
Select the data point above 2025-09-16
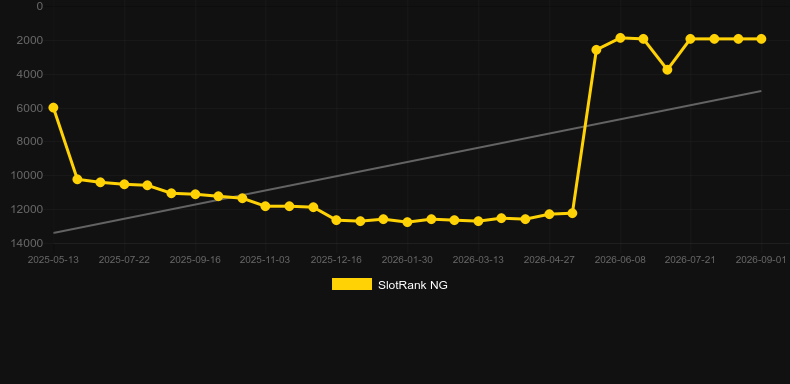tap(195, 194)
